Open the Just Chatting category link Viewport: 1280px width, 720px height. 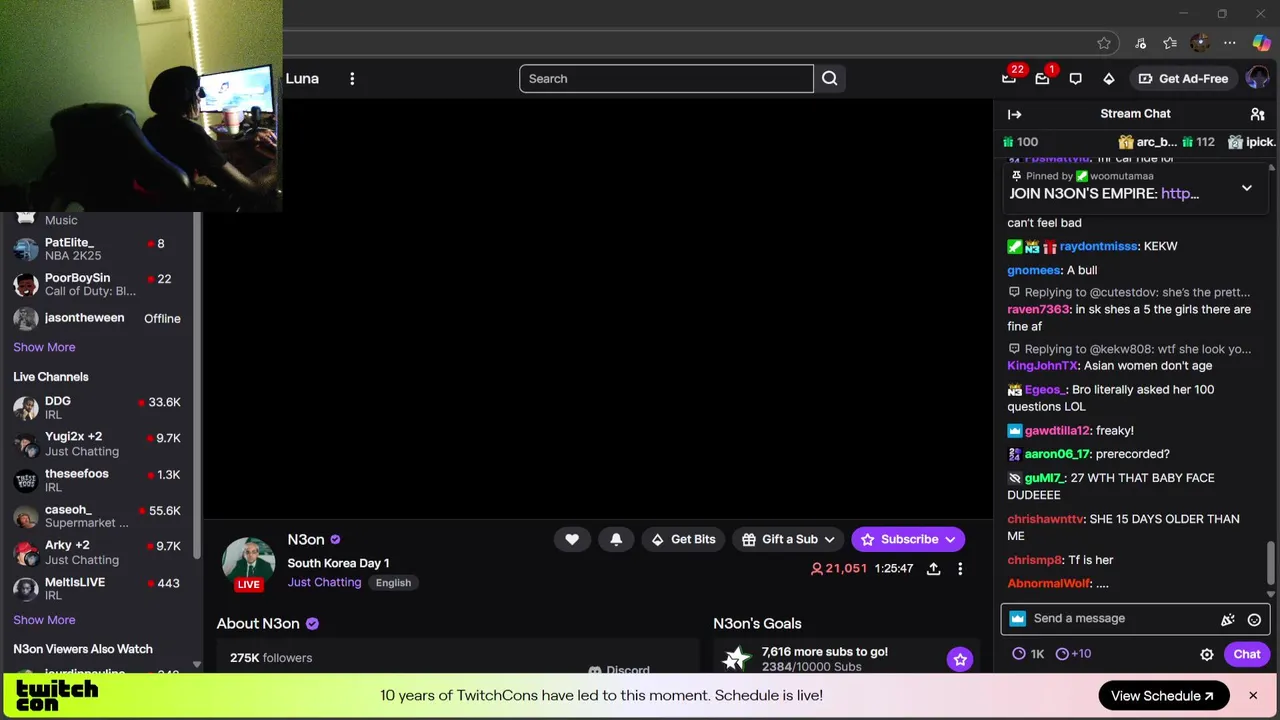point(324,582)
